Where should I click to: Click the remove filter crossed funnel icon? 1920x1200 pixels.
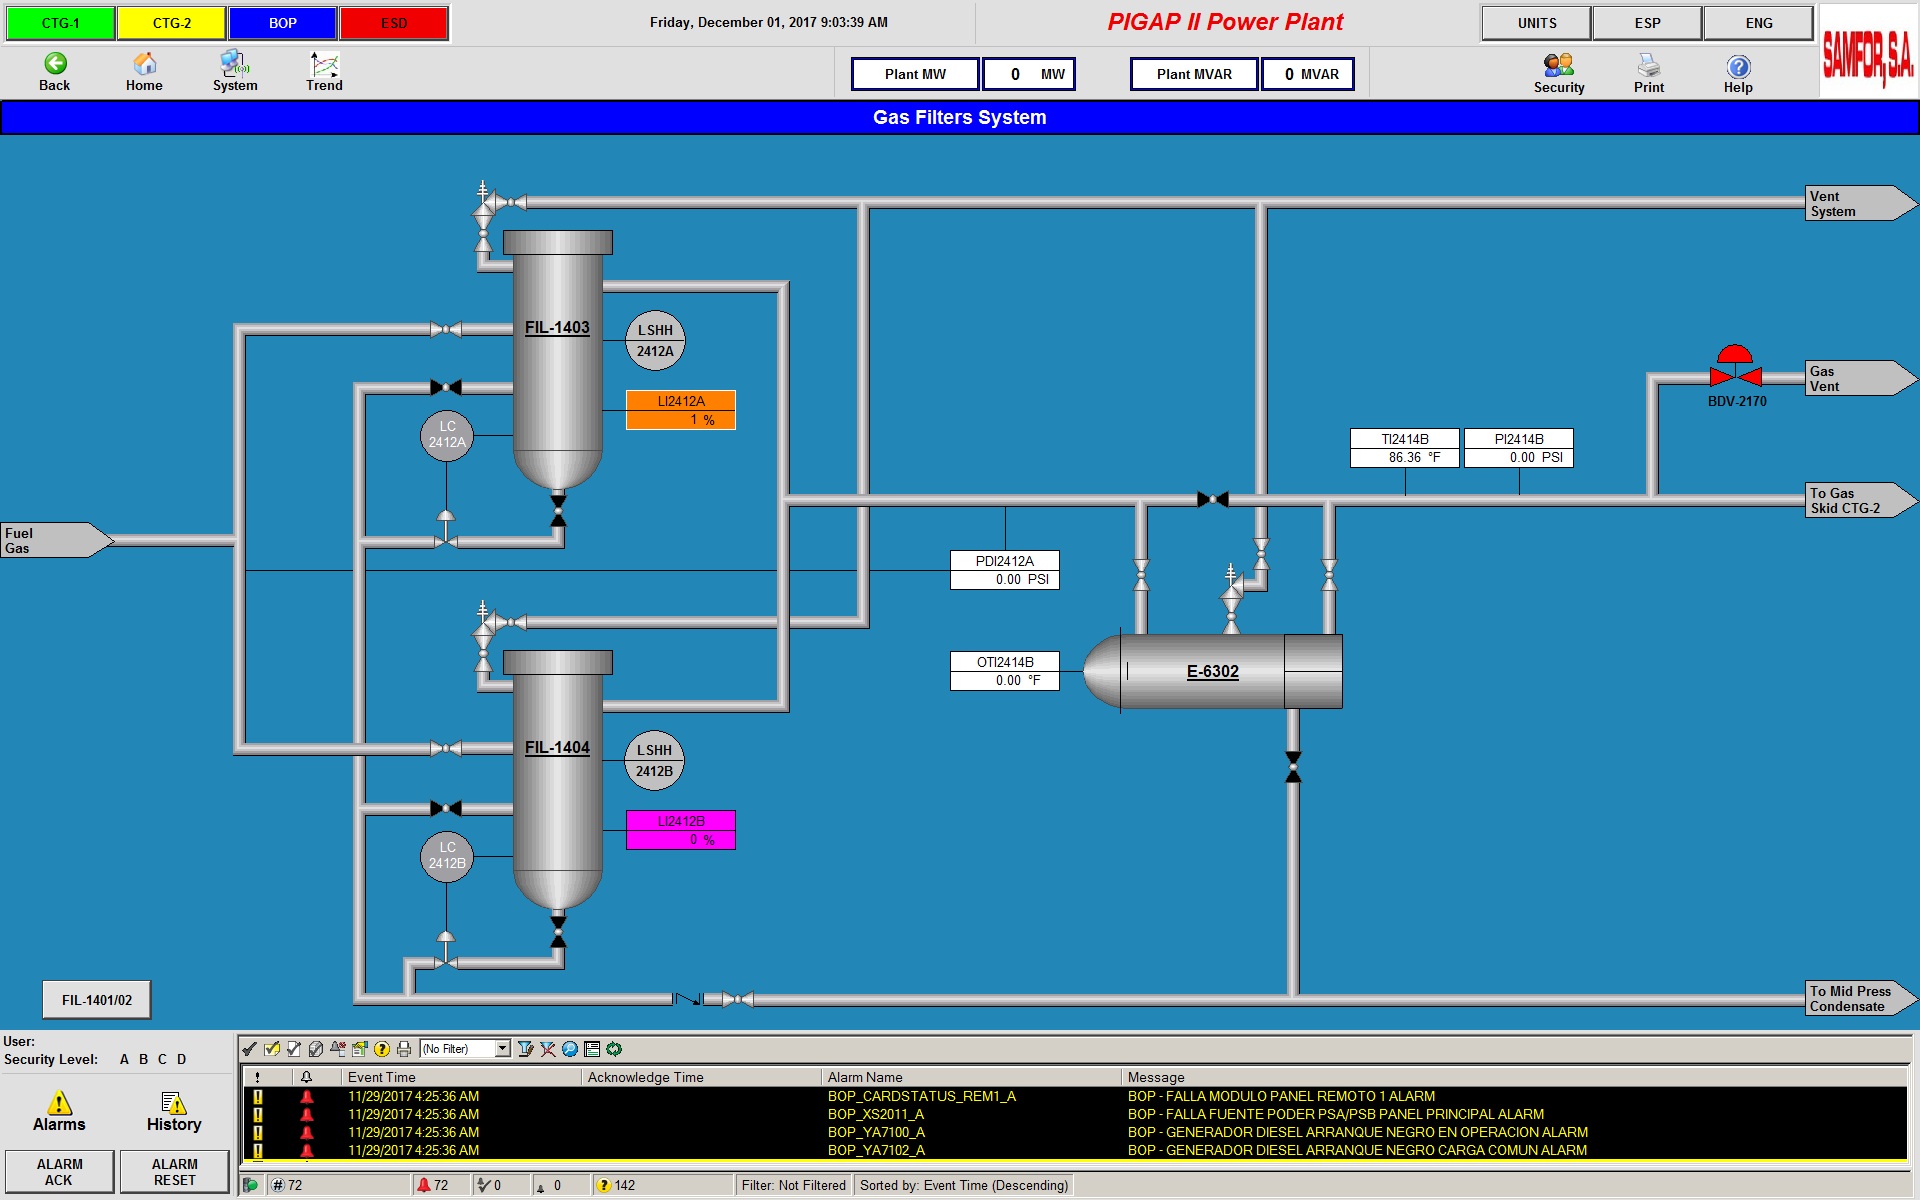(x=548, y=1049)
